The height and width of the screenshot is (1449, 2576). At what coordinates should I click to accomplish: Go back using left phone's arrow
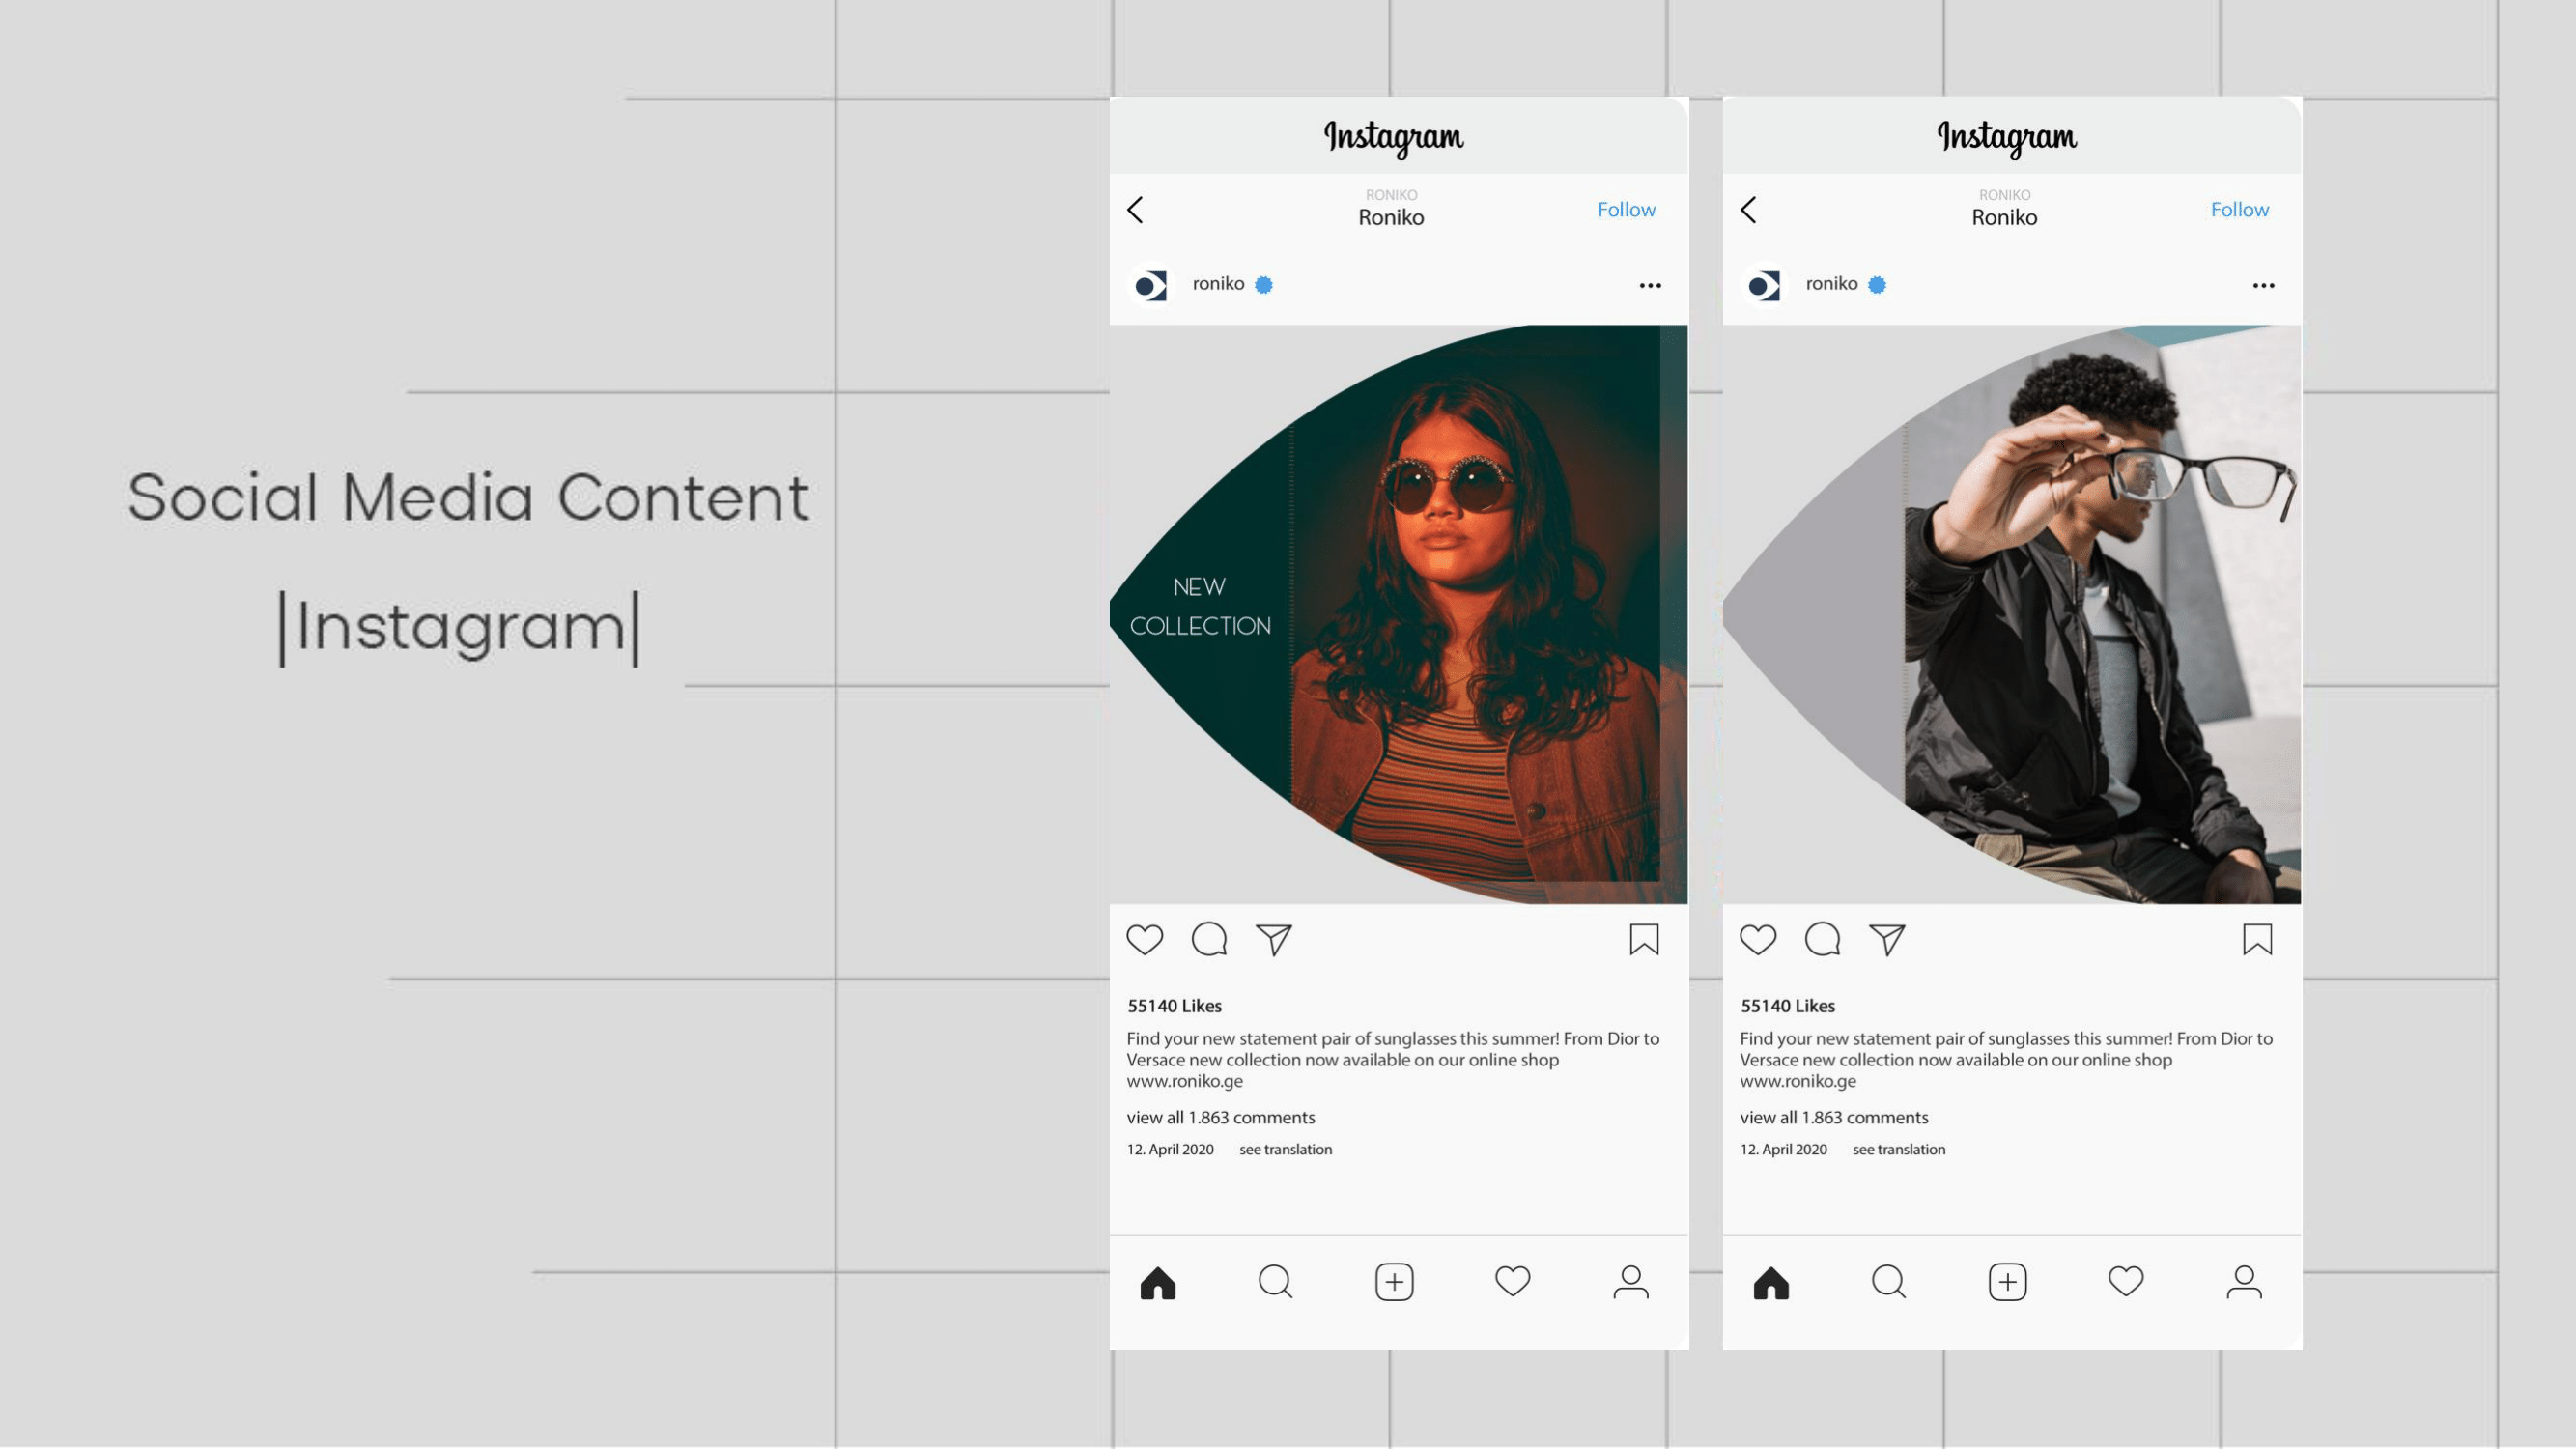(x=1135, y=210)
